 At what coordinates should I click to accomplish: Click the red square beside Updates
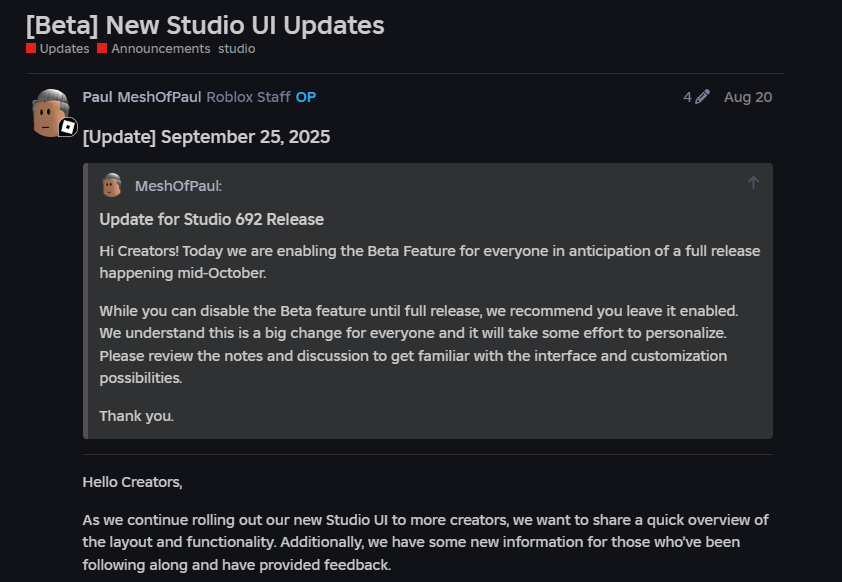pyautogui.click(x=31, y=48)
